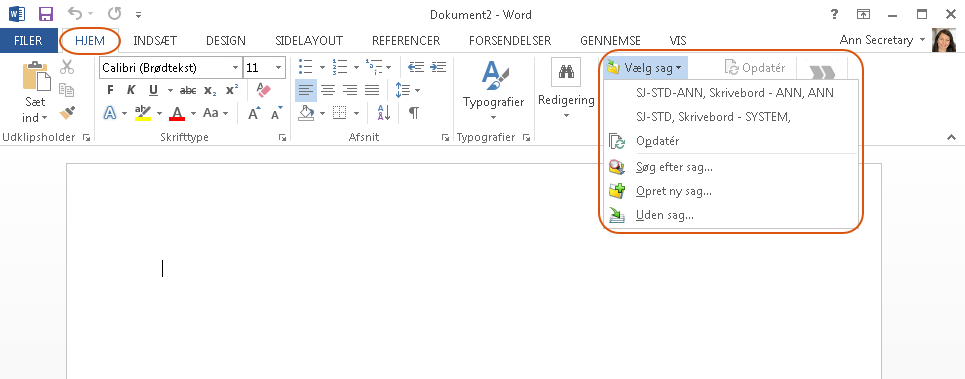Click the Vælg sag button
965x379 pixels.
(x=645, y=68)
